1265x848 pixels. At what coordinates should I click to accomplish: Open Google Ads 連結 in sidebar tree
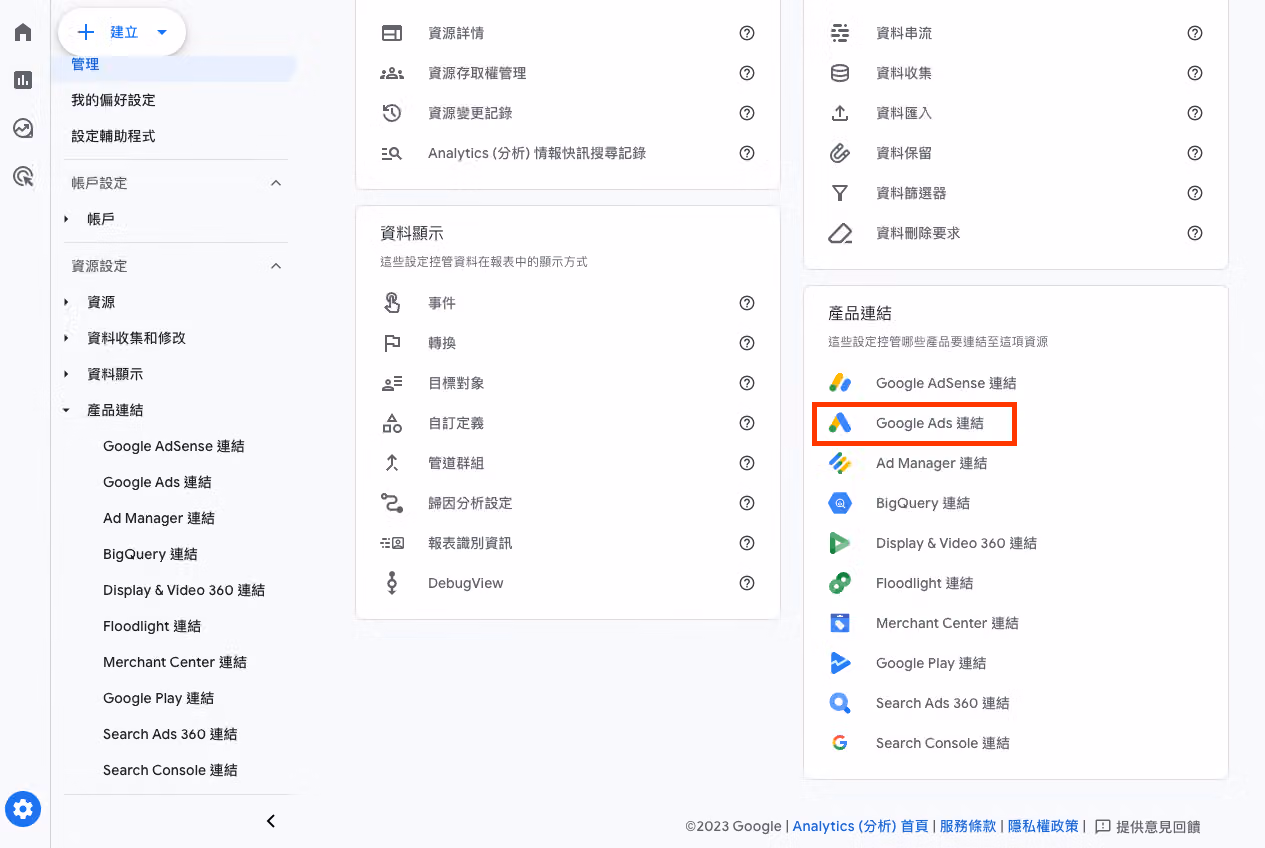pyautogui.click(x=157, y=482)
